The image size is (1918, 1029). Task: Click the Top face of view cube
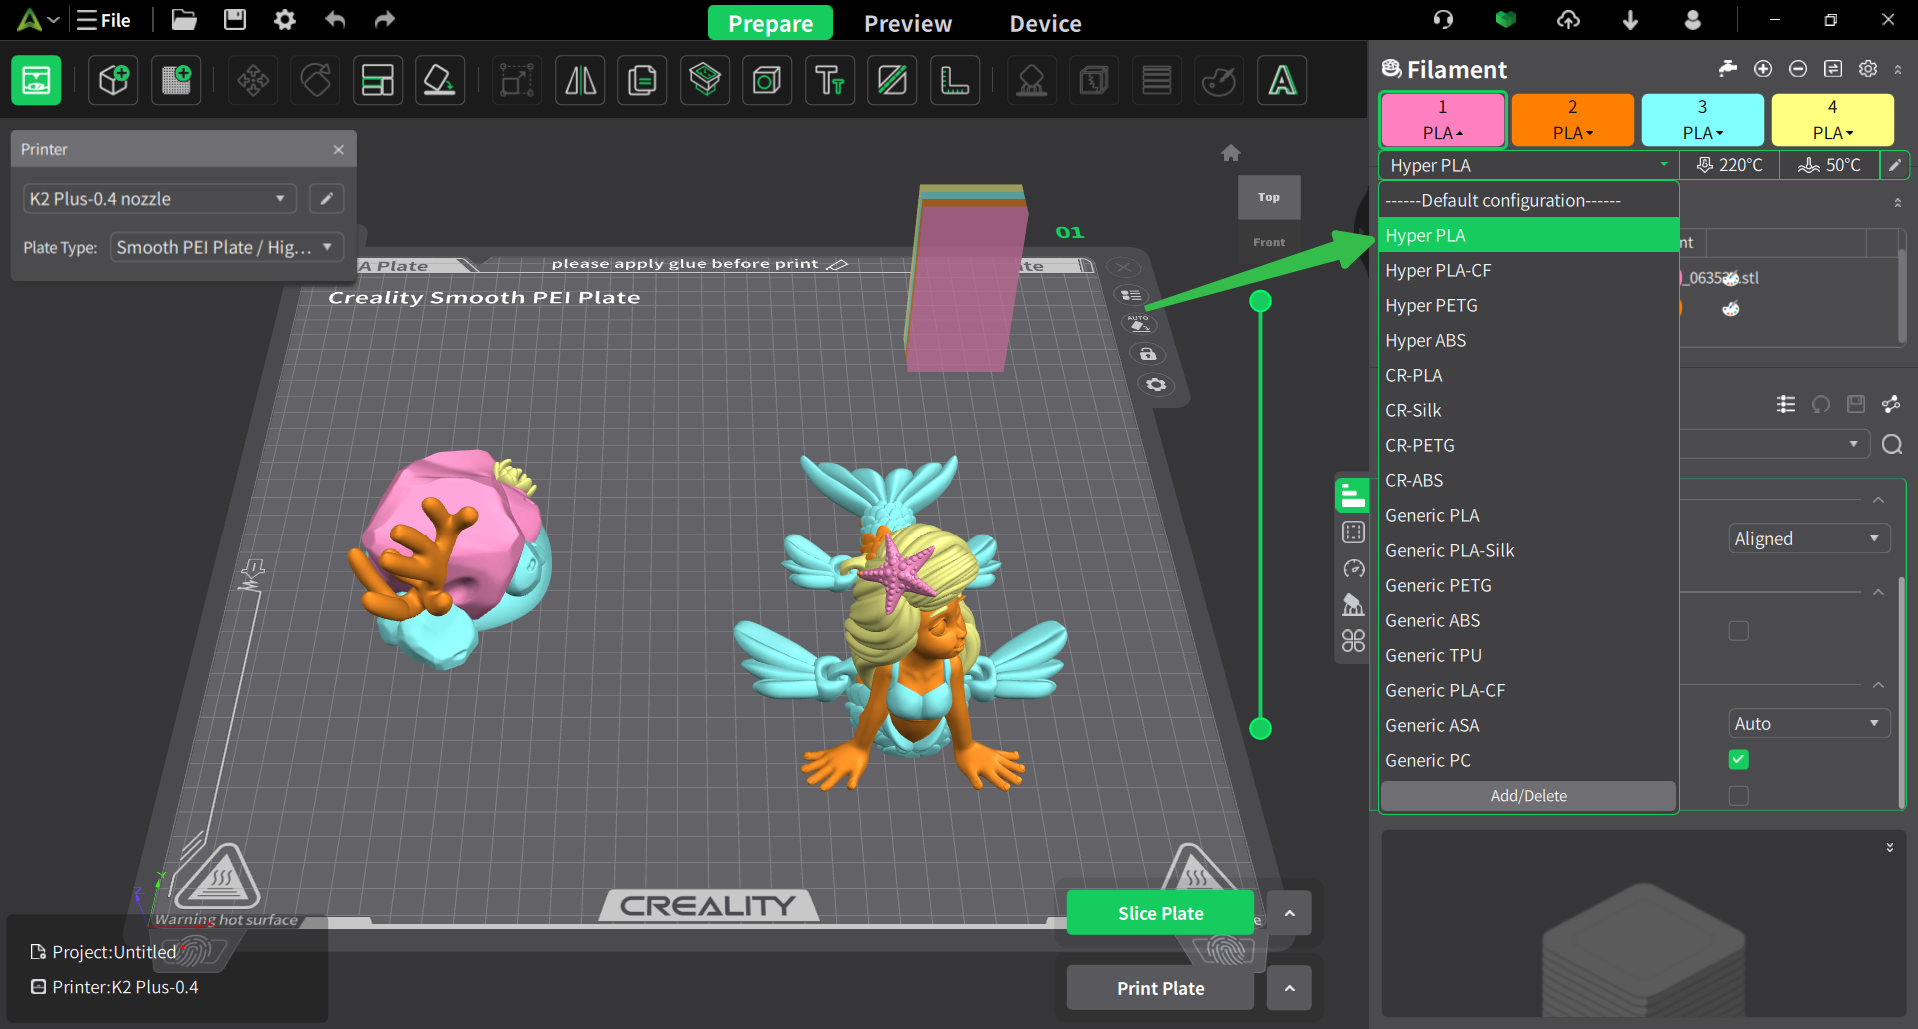(x=1269, y=197)
